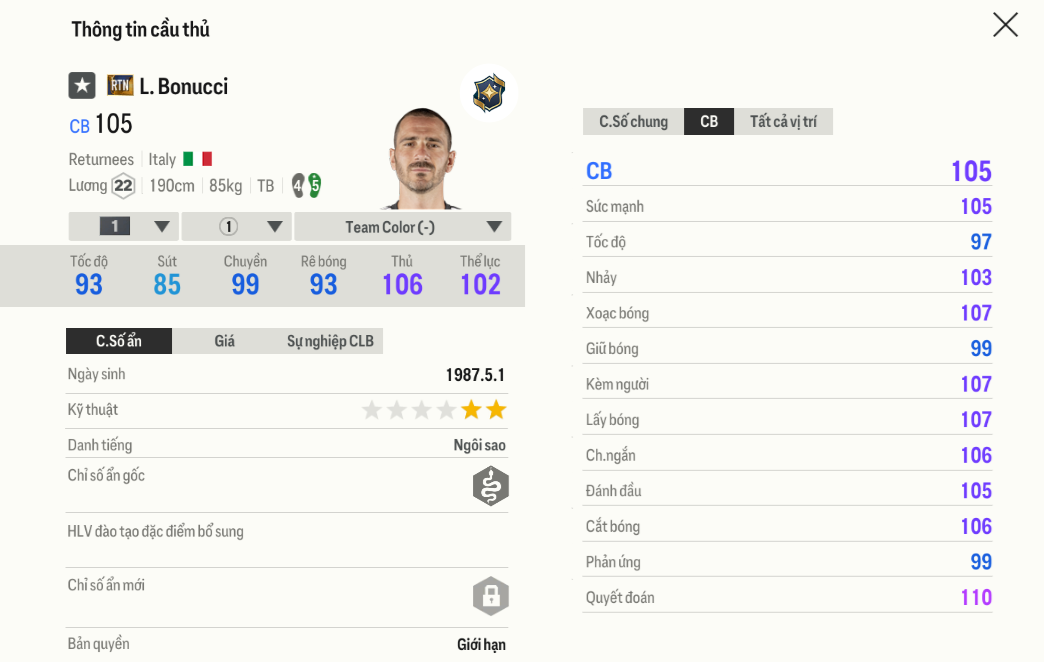This screenshot has height=662, width=1044.
Task: Click the green right foot icon
Action: (315, 185)
